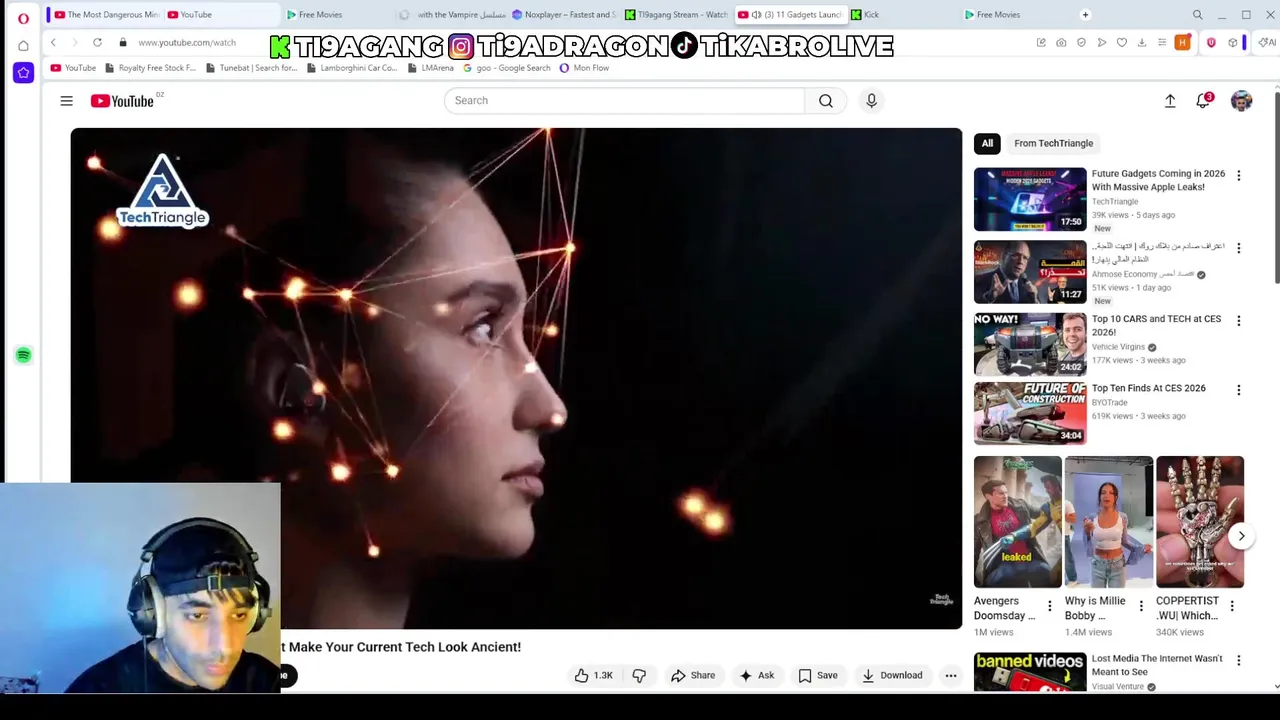Open options for Top Ten Finds At CES 2026
1280x720 pixels.
(1238, 390)
